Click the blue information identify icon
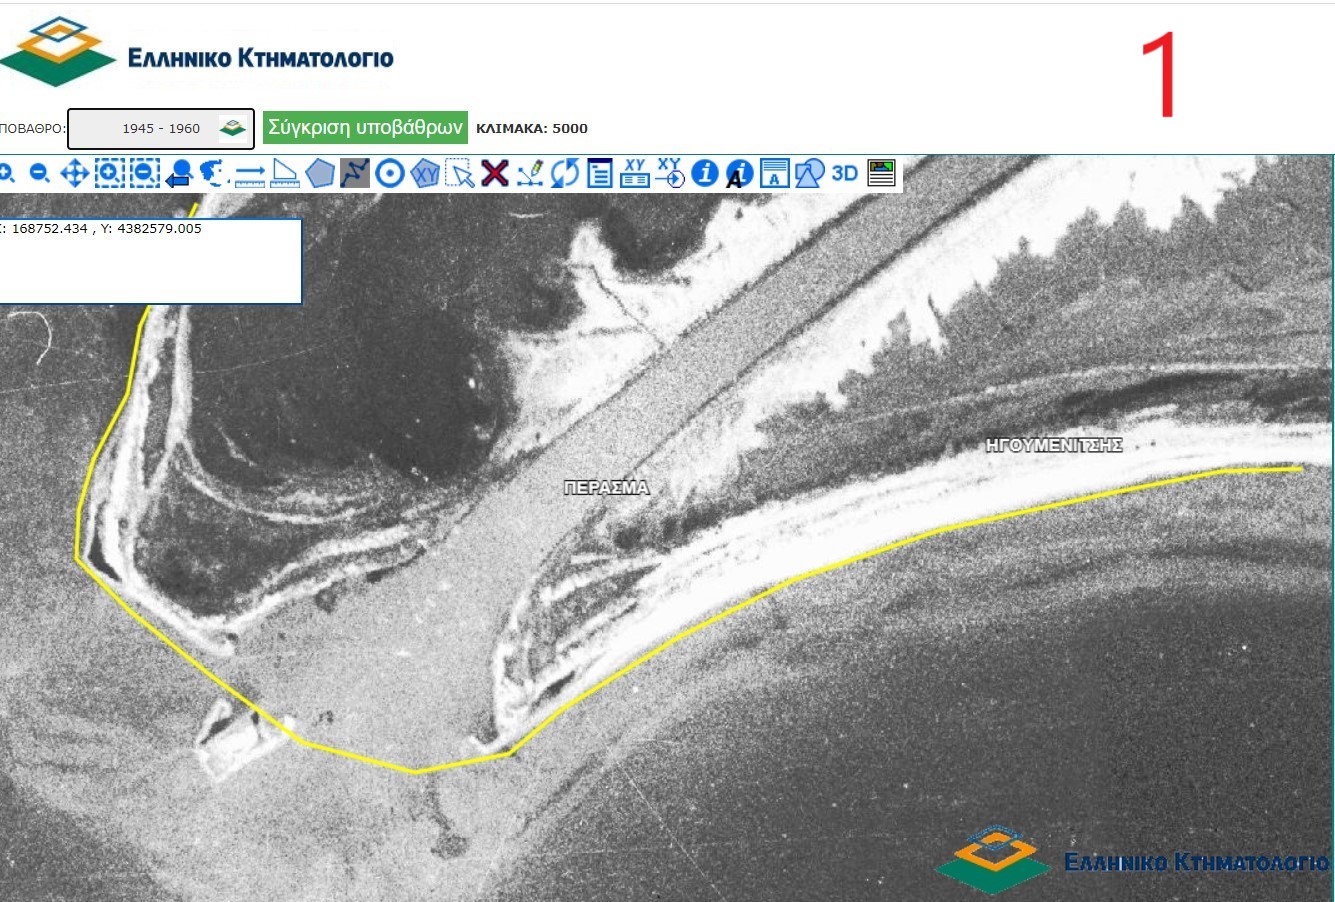Screen dimensions: 1335x902 click(705, 173)
